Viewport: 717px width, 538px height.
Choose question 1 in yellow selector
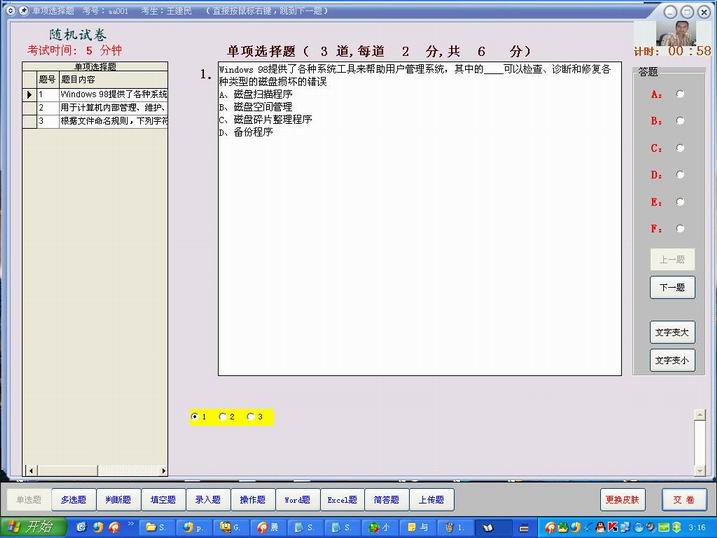tap(195, 416)
